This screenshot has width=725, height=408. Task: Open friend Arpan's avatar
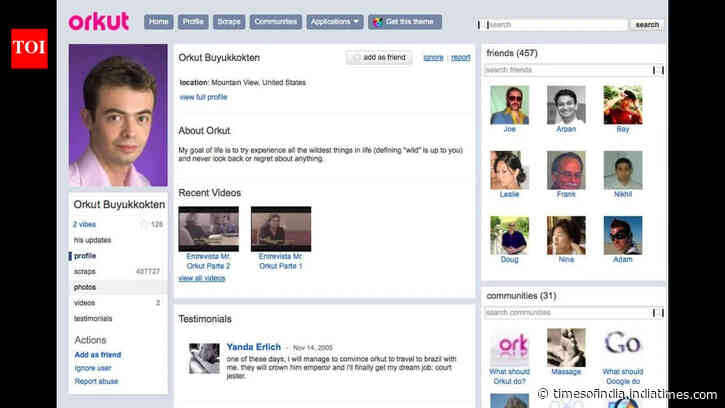click(566, 105)
